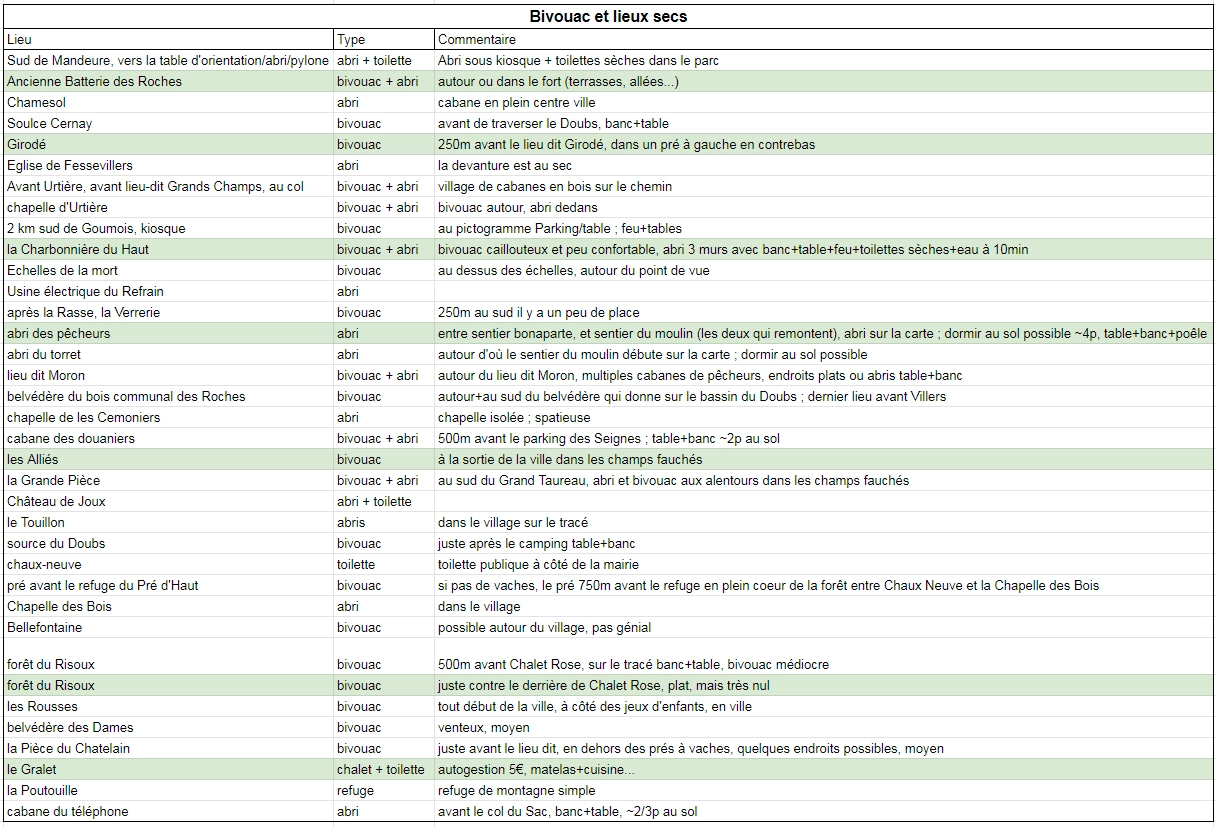Select the 'Château de Joux' cell
The height and width of the screenshot is (827, 1216).
(169, 502)
